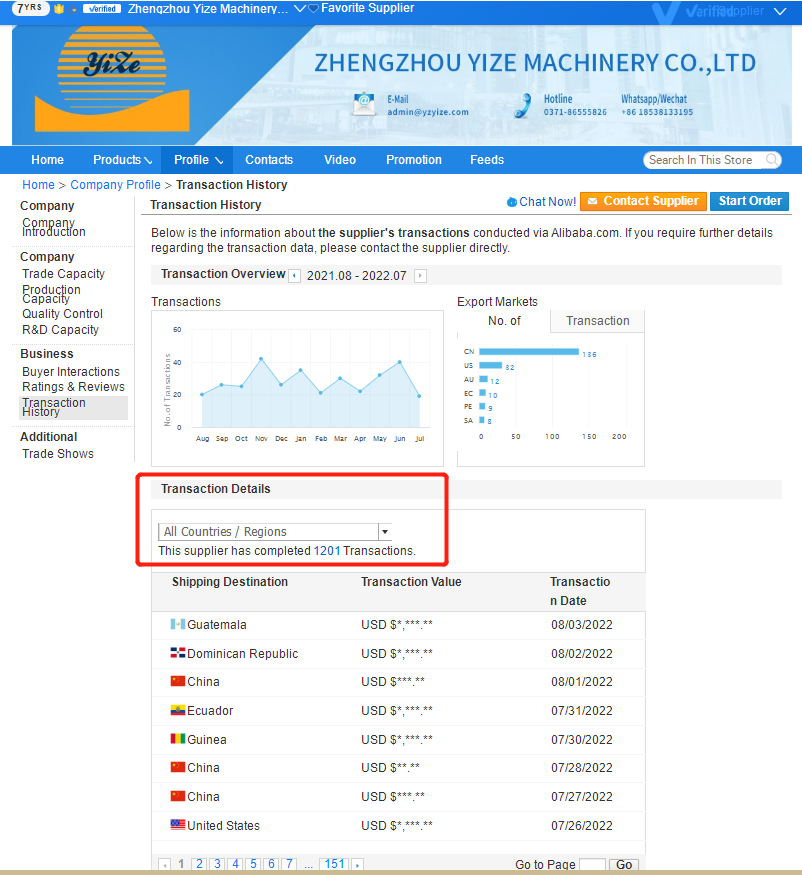Expand the Profile menu
The height and width of the screenshot is (875, 802).
tap(198, 160)
